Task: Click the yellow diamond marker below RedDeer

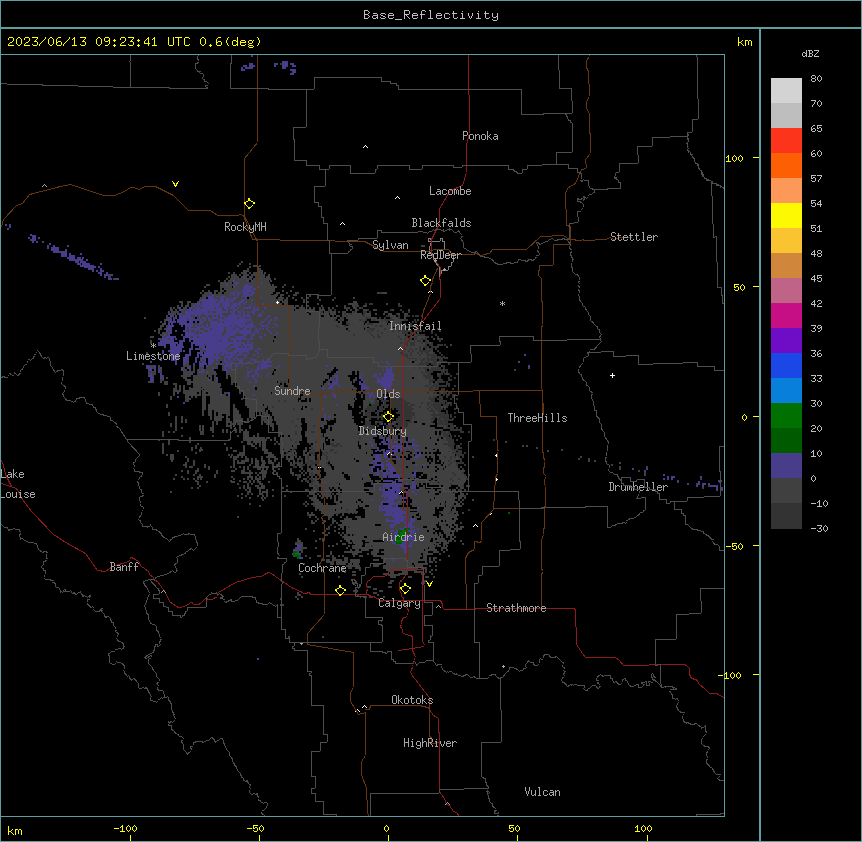Action: pos(426,281)
